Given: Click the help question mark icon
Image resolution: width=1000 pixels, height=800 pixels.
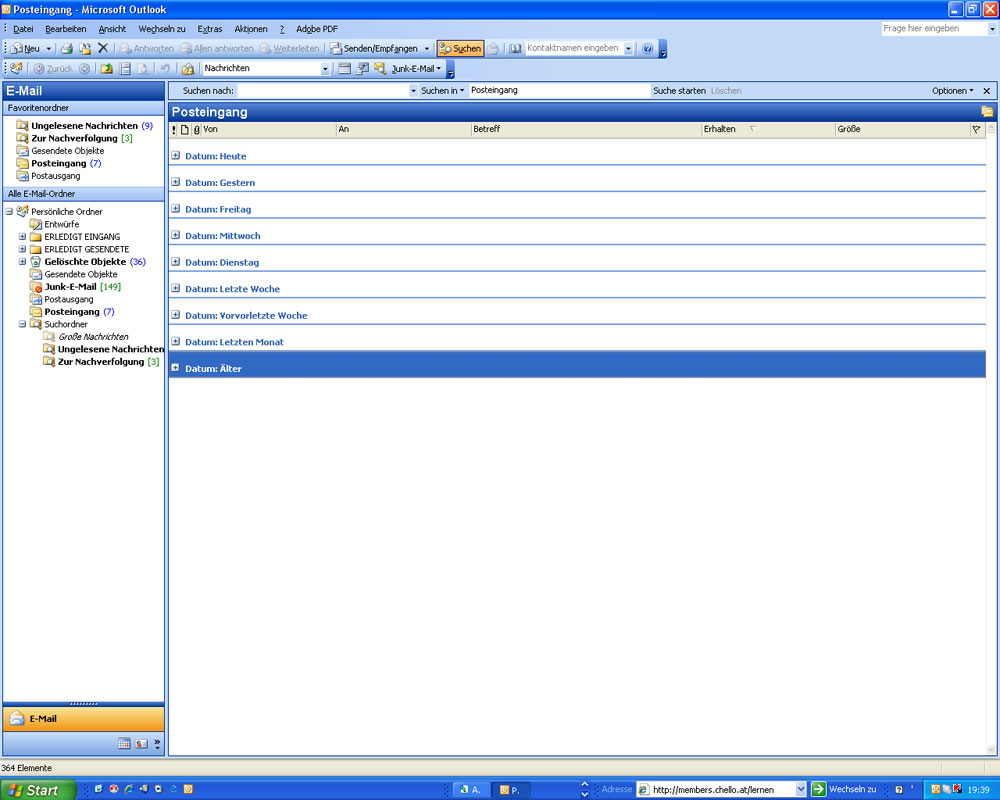Looking at the screenshot, I should pyautogui.click(x=647, y=48).
